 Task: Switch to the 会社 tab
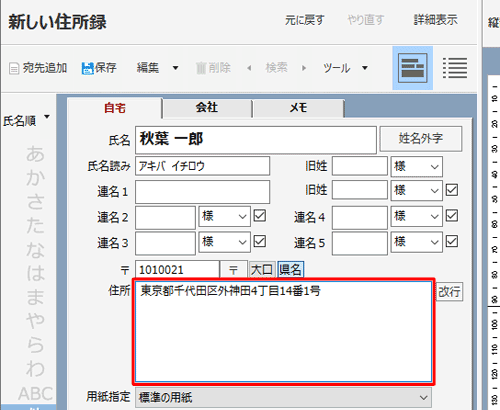coord(207,108)
